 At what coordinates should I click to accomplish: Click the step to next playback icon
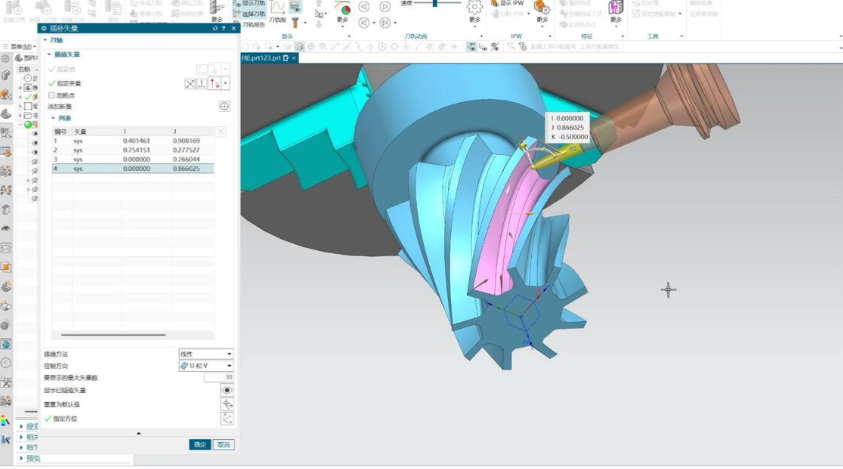coord(385,23)
